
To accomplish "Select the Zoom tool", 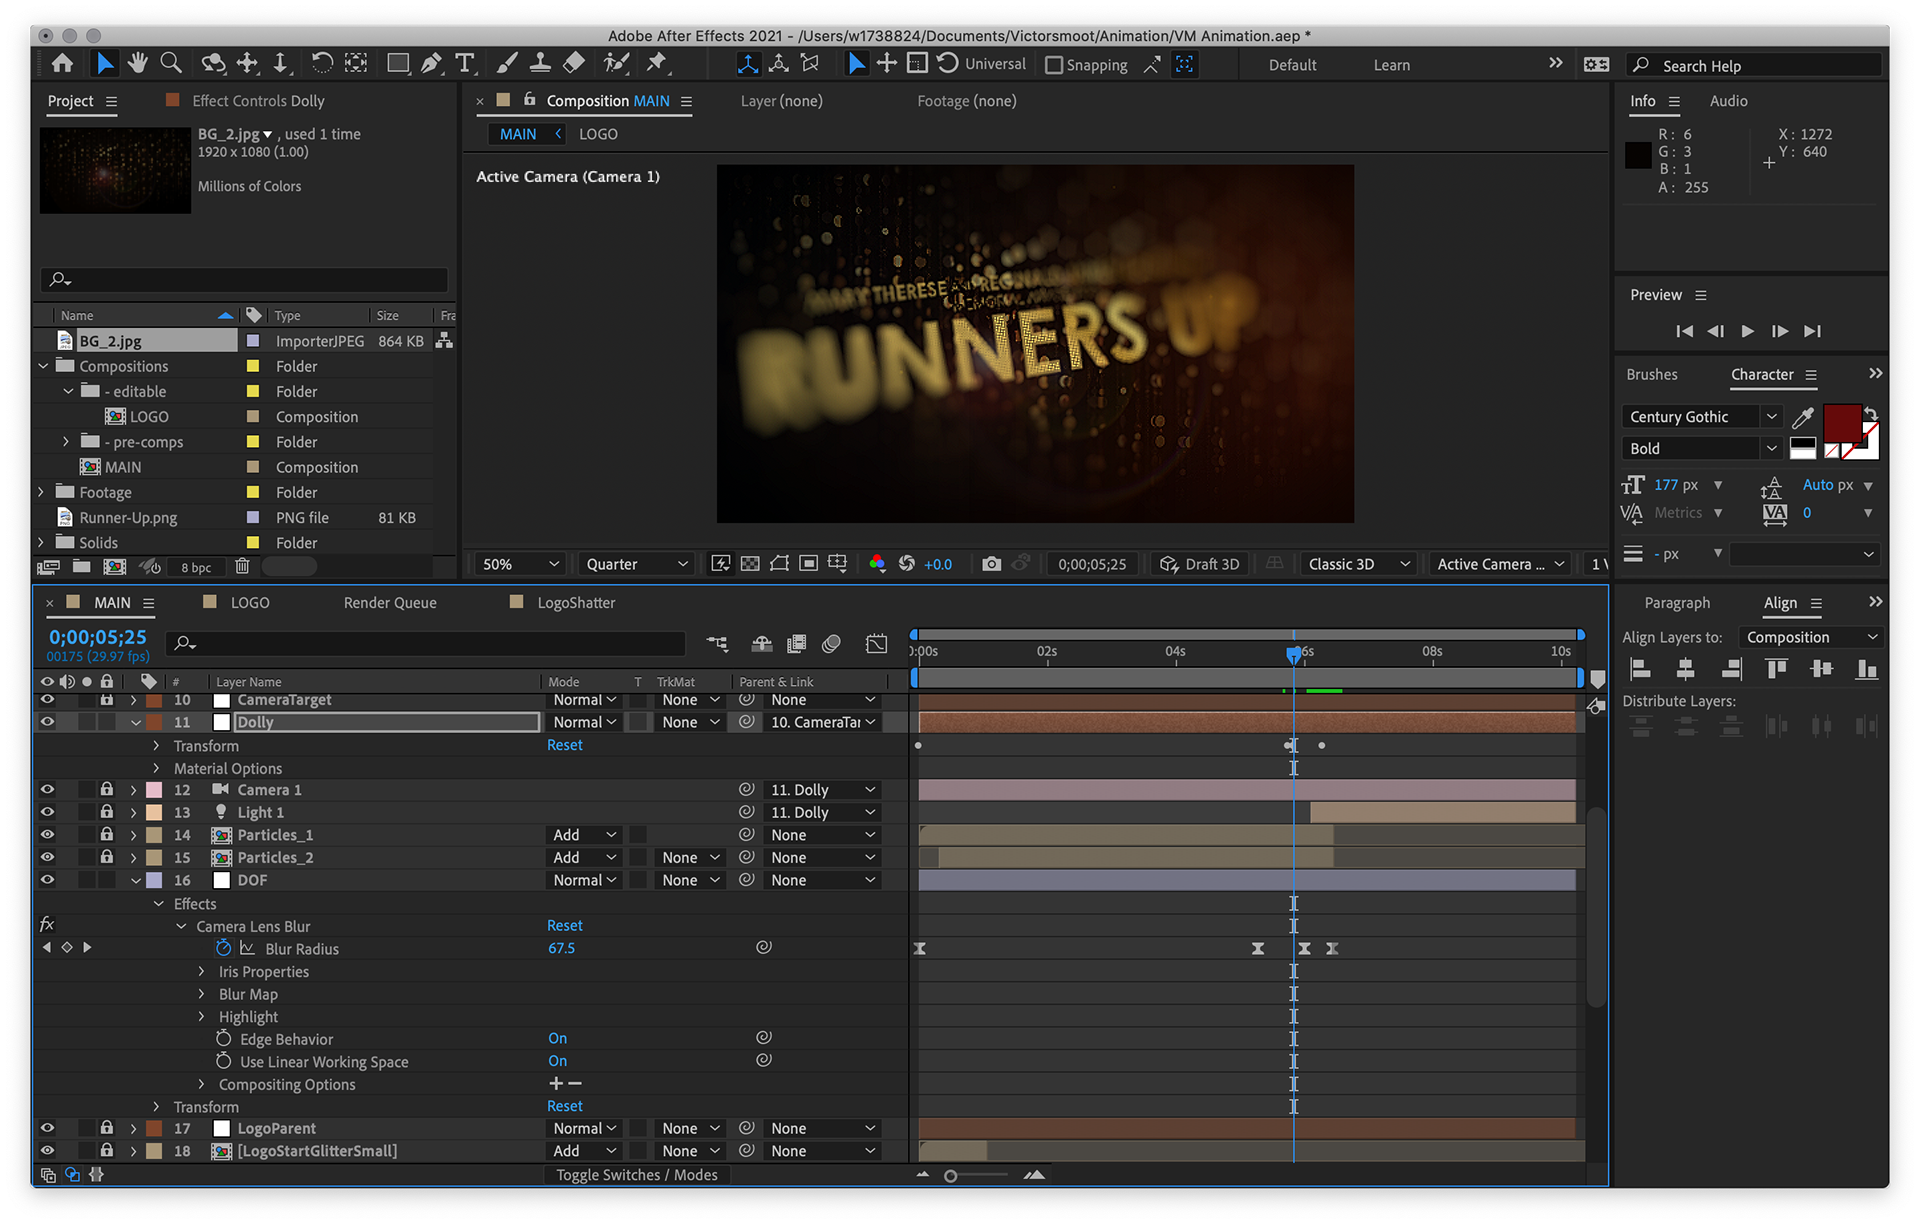I will [x=171, y=64].
